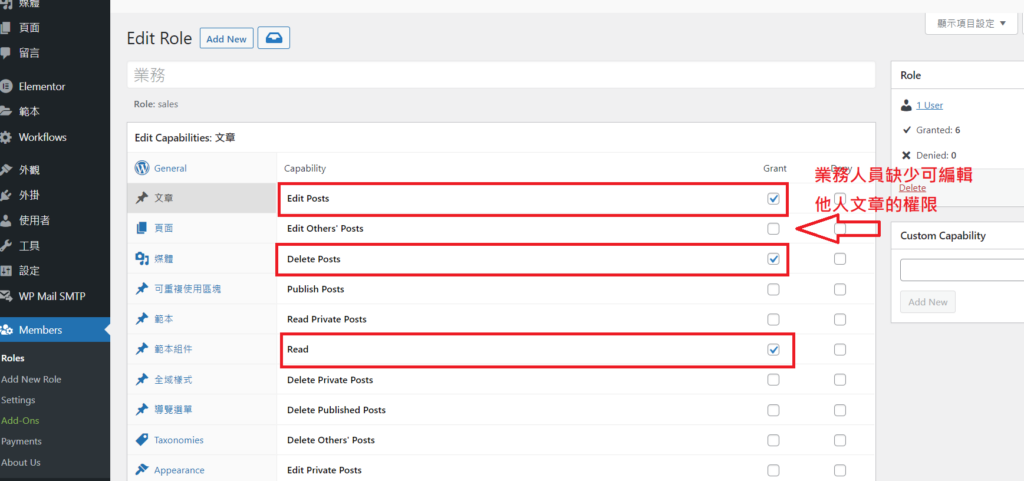Check Grant for Publish Posts
1024x481 pixels.
[x=773, y=289]
